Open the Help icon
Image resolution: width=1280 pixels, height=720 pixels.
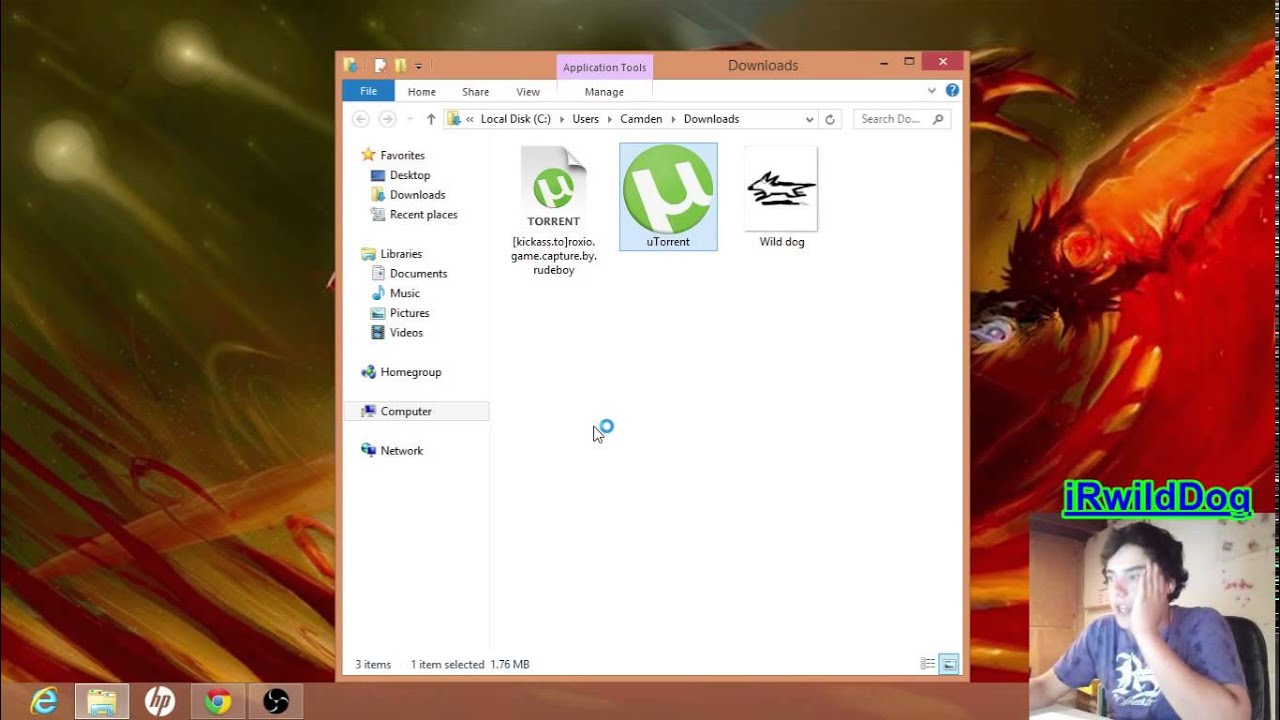point(952,90)
